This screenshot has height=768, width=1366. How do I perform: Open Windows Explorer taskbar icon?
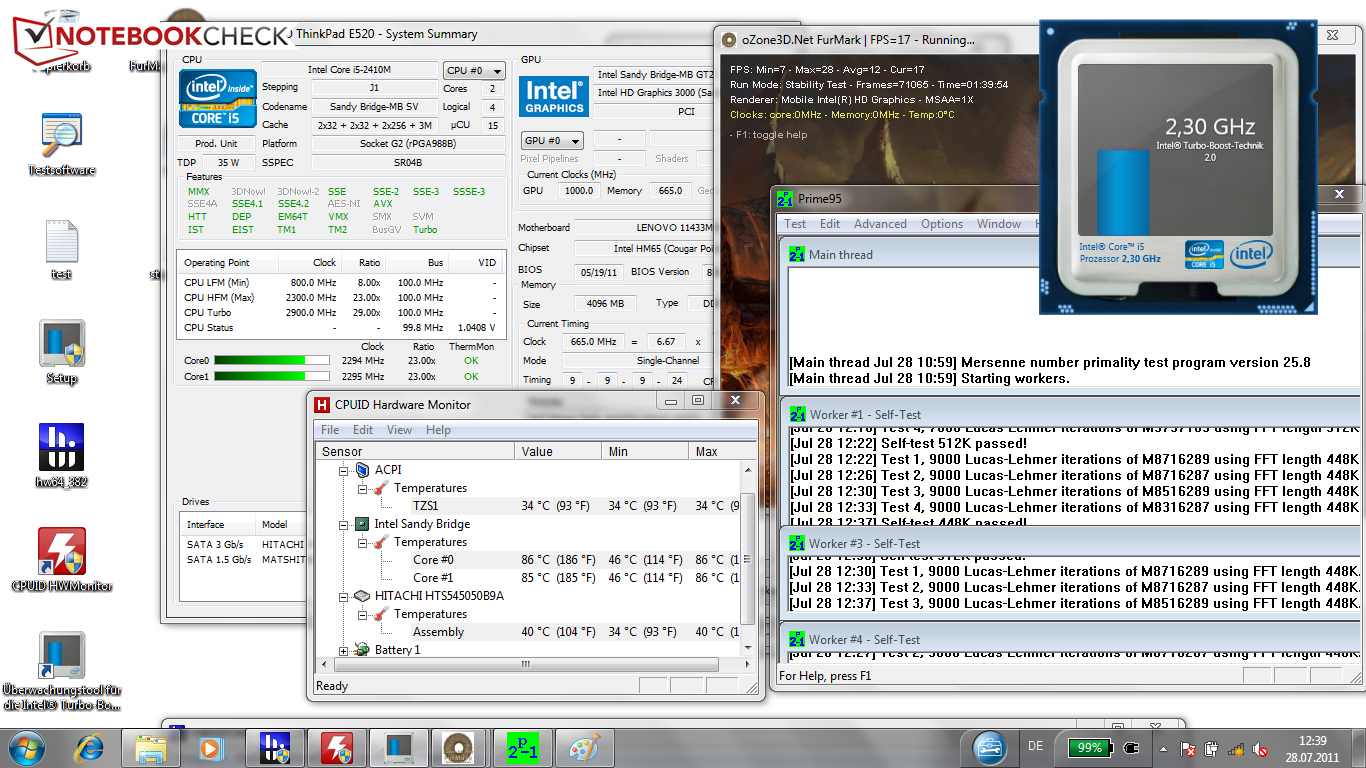coord(151,747)
